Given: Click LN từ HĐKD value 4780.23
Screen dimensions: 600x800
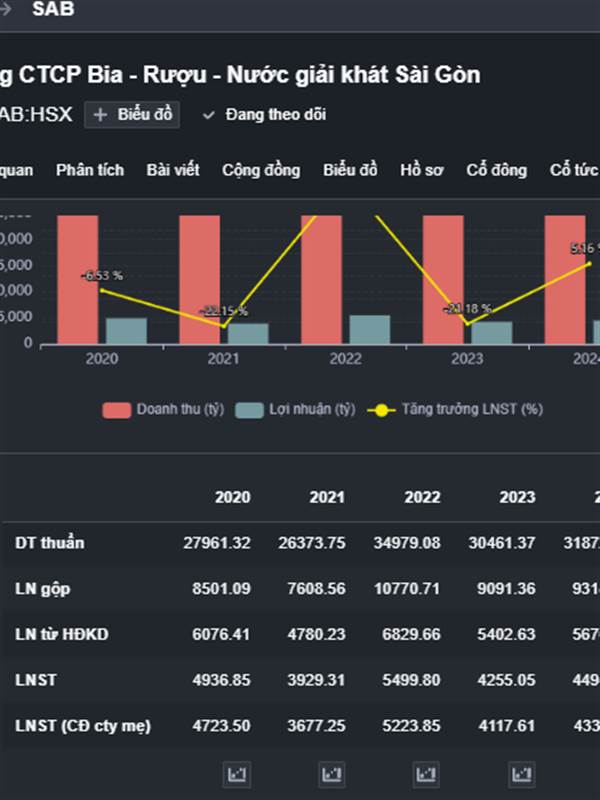Looking at the screenshot, I should [x=316, y=634].
